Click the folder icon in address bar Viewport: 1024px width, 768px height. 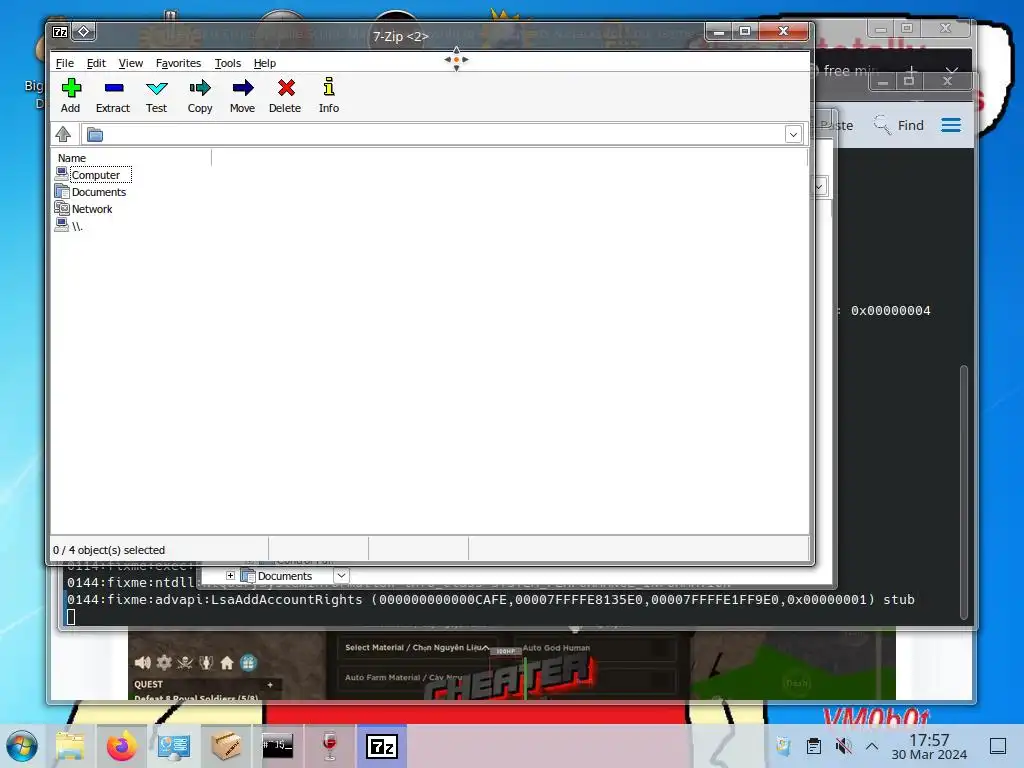(x=95, y=135)
